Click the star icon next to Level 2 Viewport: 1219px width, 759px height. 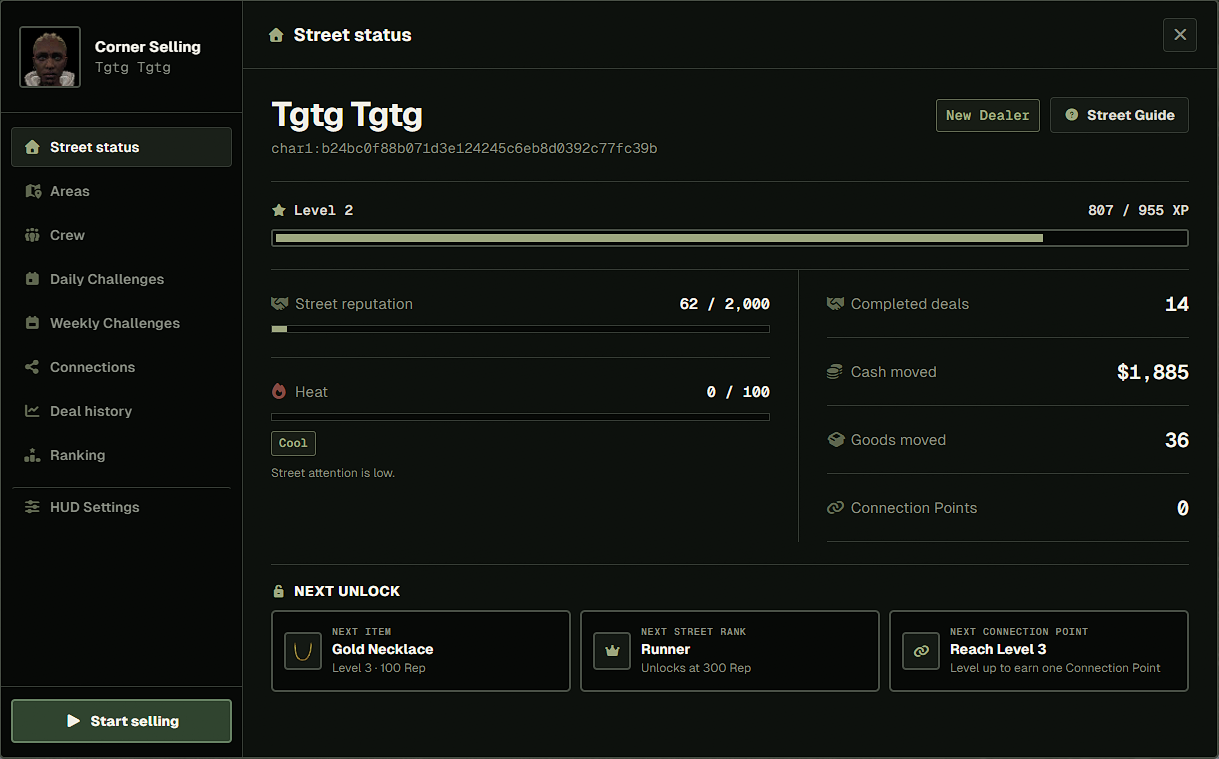[x=279, y=210]
